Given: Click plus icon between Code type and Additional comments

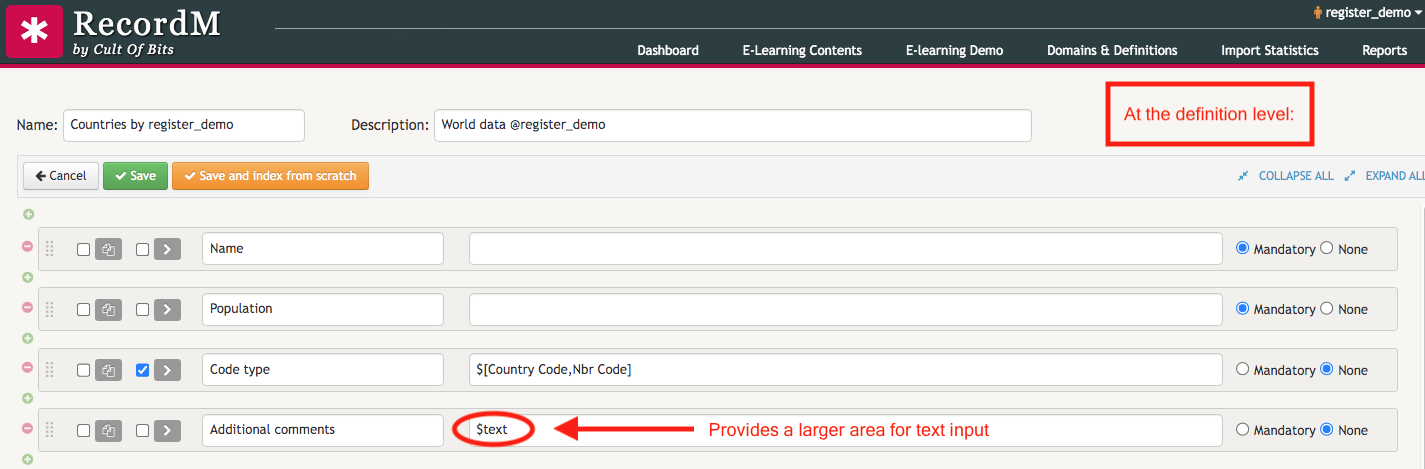Looking at the screenshot, I should point(28,399).
